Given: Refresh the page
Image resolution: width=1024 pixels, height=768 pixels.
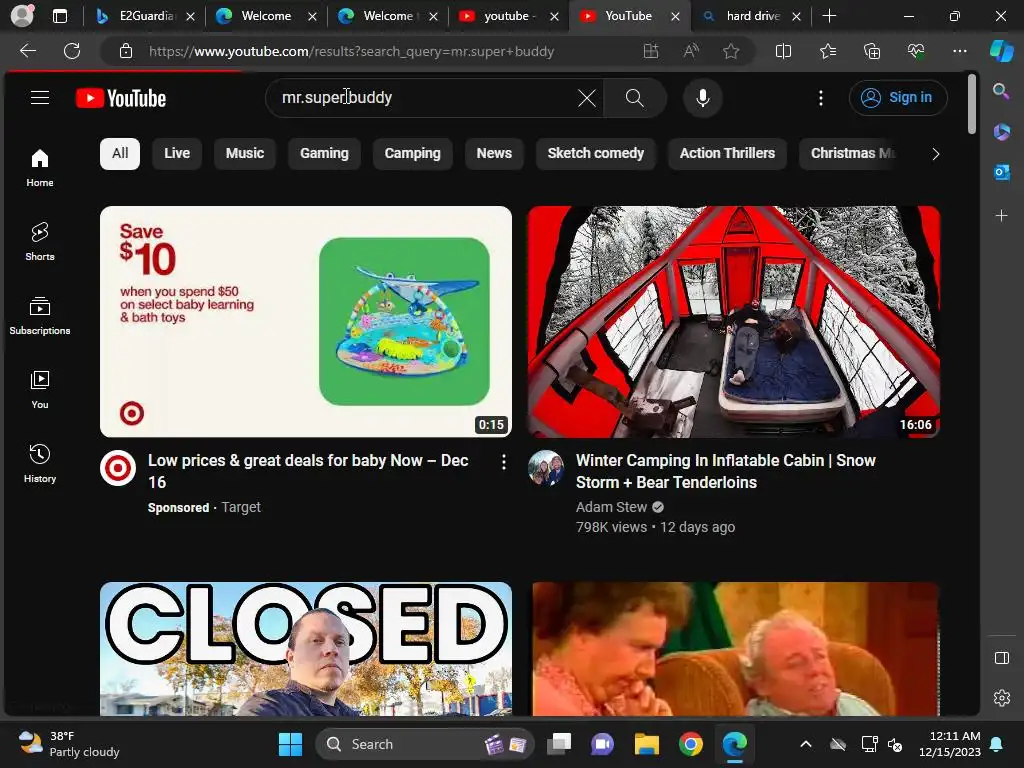Looking at the screenshot, I should pos(72,51).
